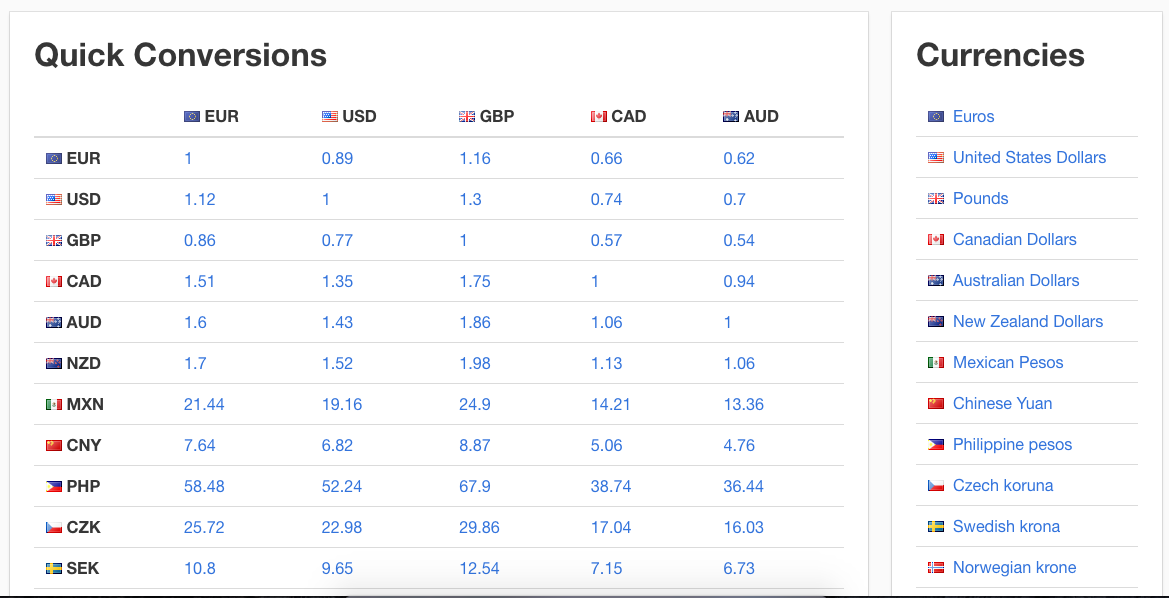The width and height of the screenshot is (1169, 598).
Task: Click the Czech flag in the CZK row
Action: point(54,527)
